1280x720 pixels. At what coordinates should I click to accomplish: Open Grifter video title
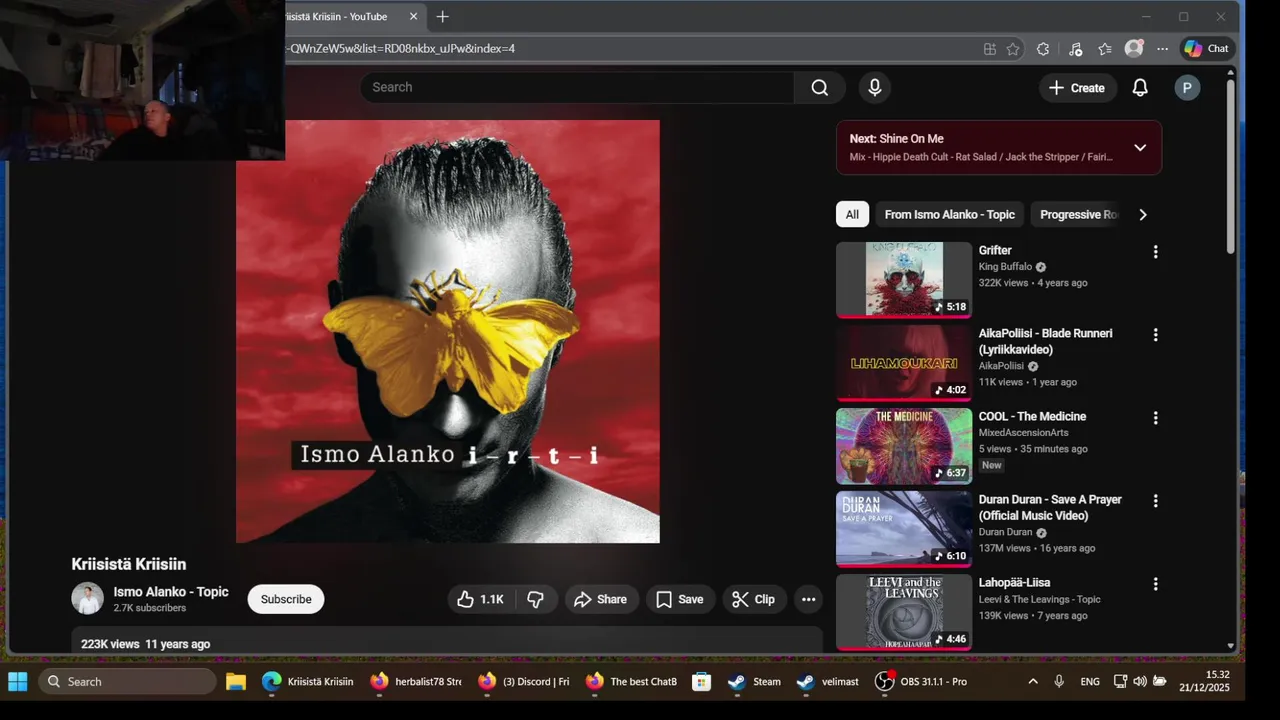click(x=995, y=251)
